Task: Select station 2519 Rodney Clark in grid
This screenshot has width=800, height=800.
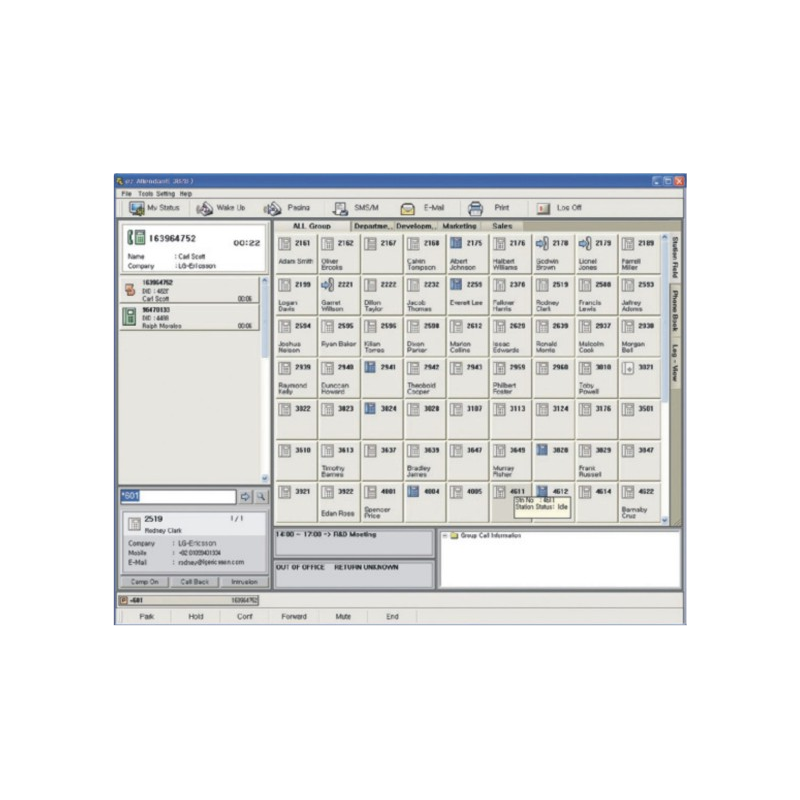Action: coord(553,295)
